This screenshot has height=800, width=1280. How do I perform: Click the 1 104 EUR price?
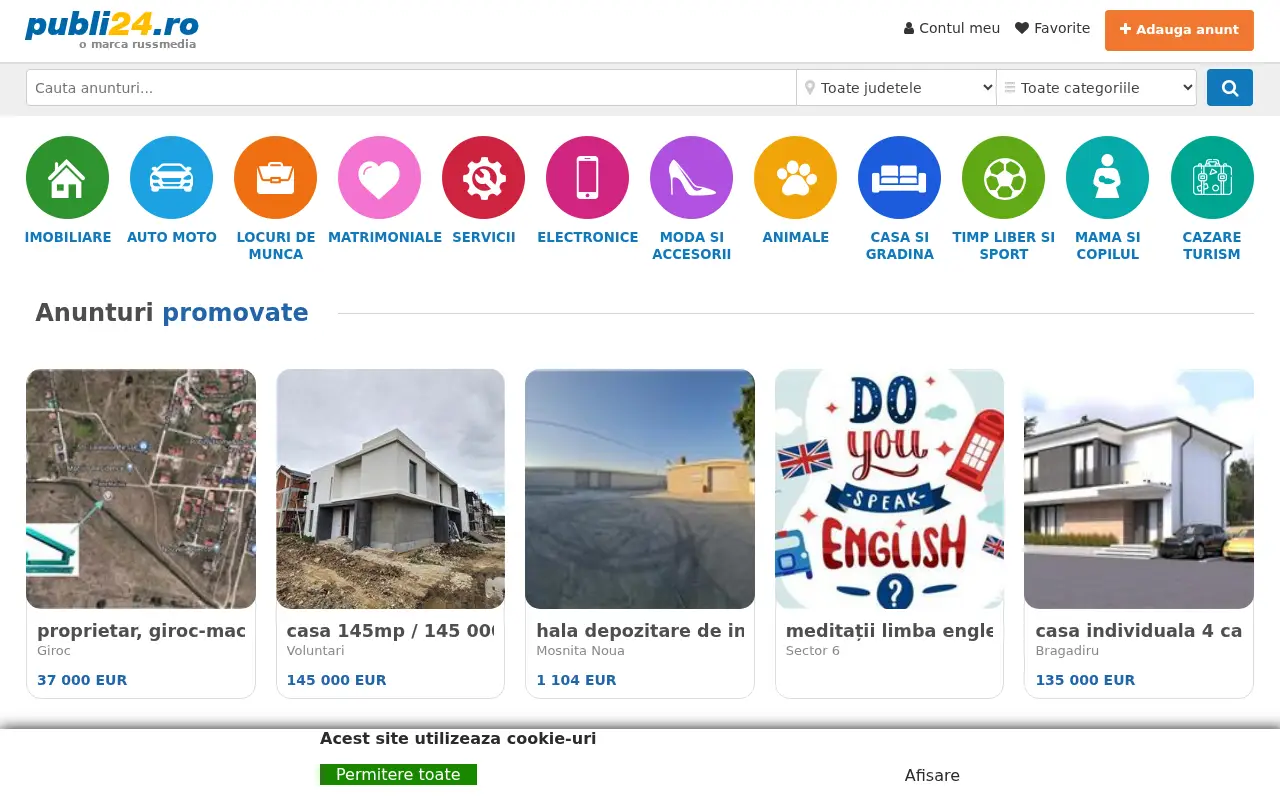click(576, 680)
